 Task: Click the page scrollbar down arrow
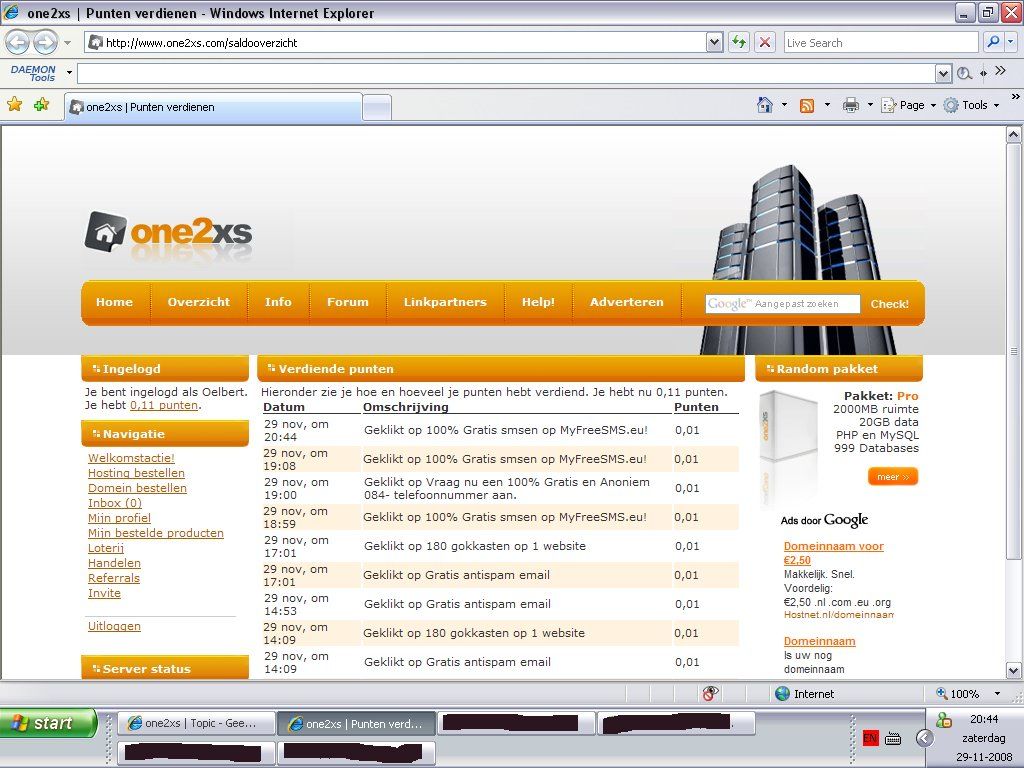(x=1013, y=670)
